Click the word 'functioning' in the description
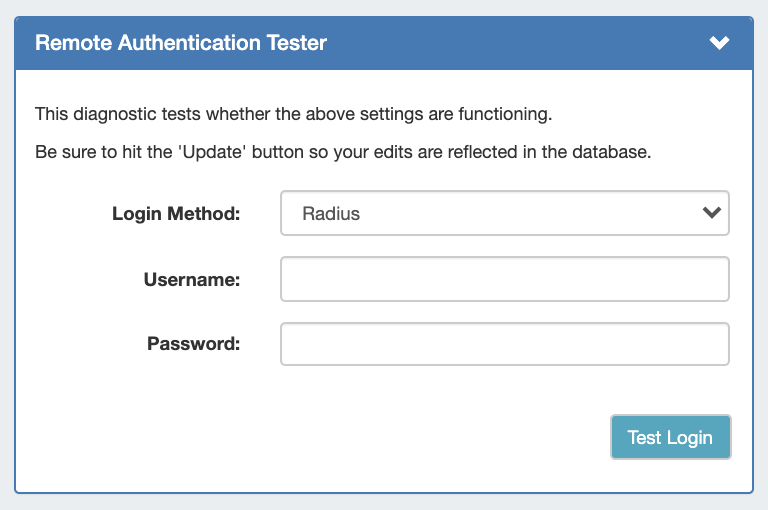Viewport: 768px width, 510px height. coord(504,114)
